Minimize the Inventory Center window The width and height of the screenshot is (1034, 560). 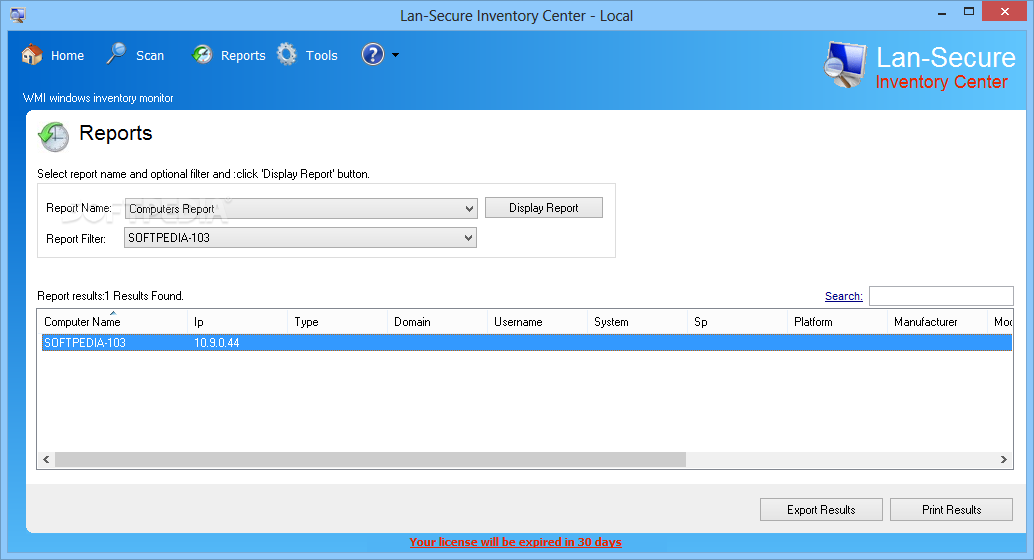[942, 13]
